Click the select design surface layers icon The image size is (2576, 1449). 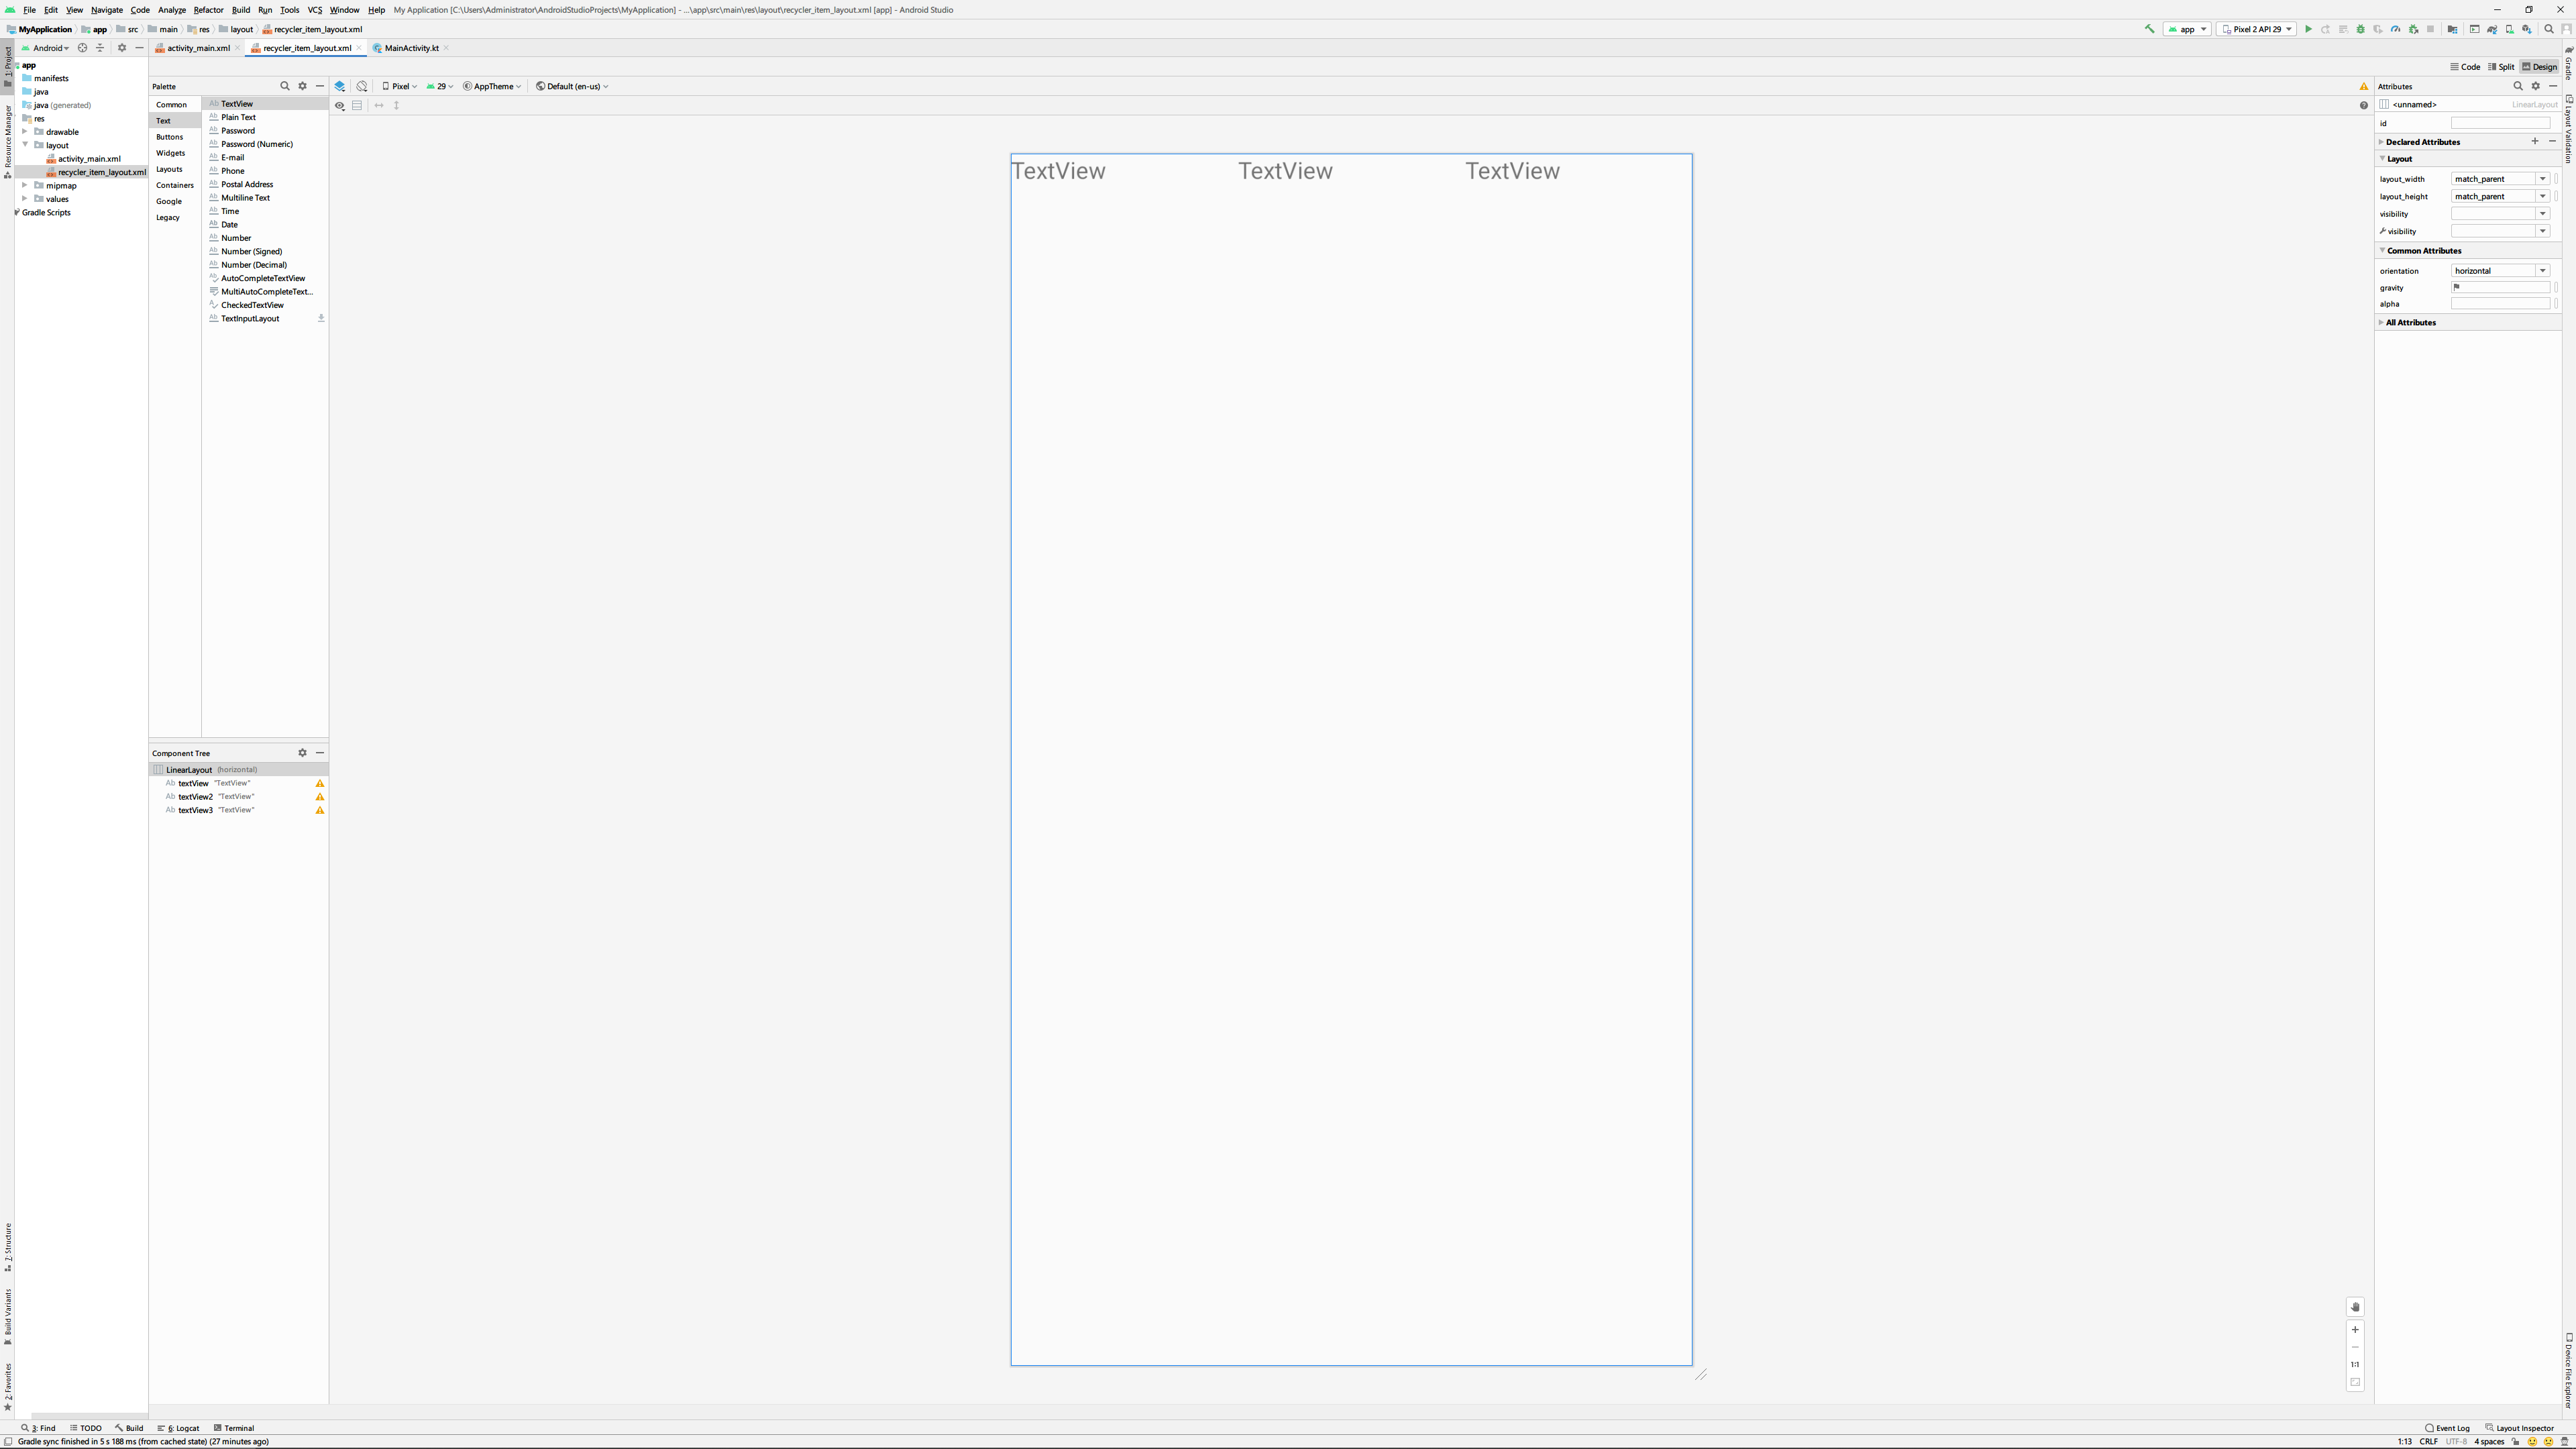(x=340, y=86)
